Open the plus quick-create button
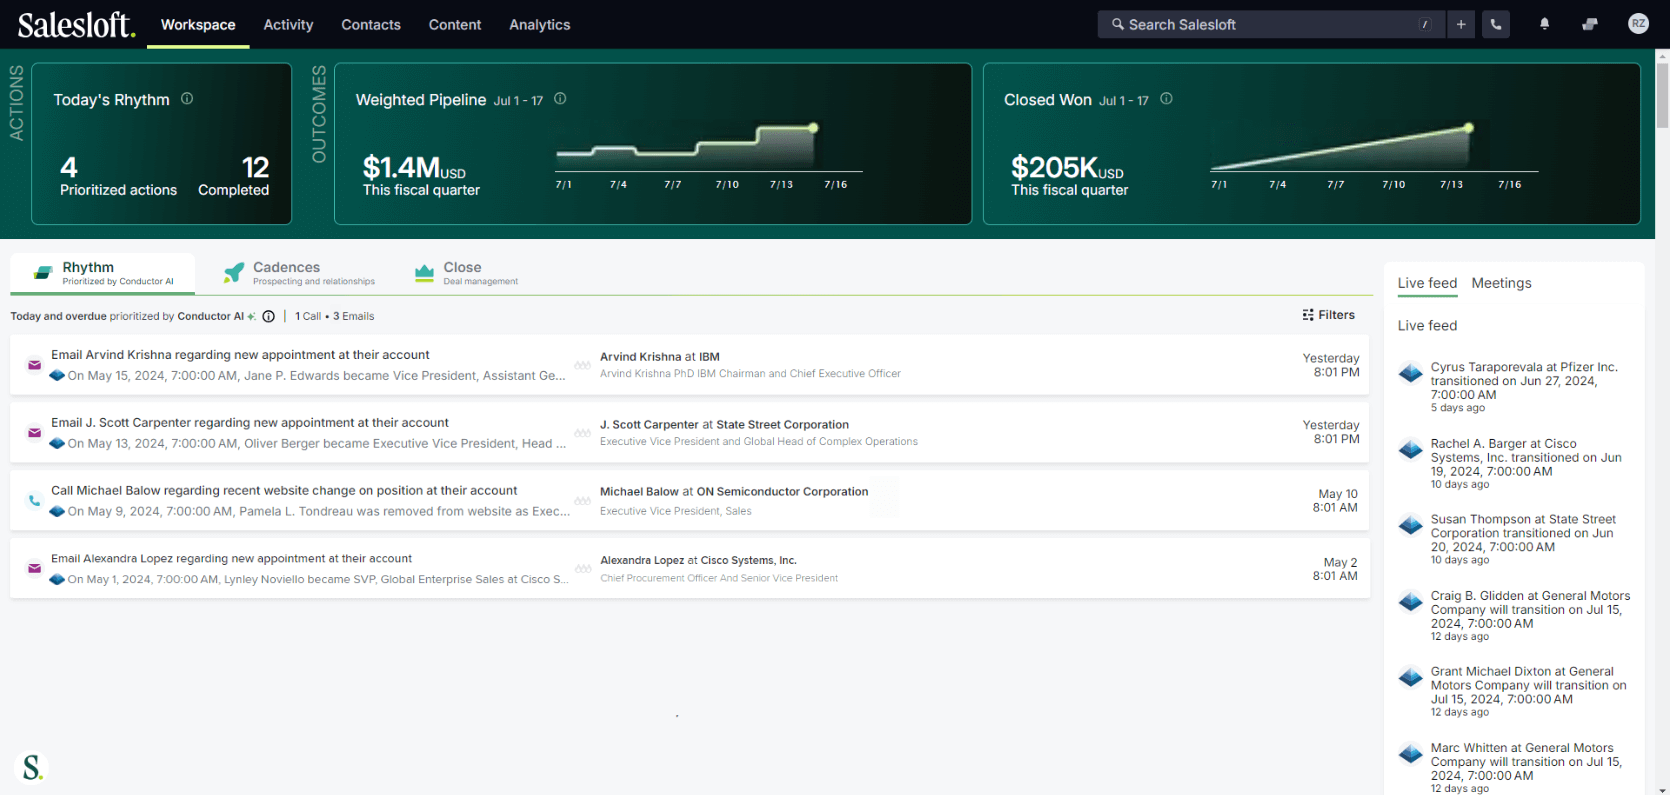The width and height of the screenshot is (1670, 795). point(1461,24)
